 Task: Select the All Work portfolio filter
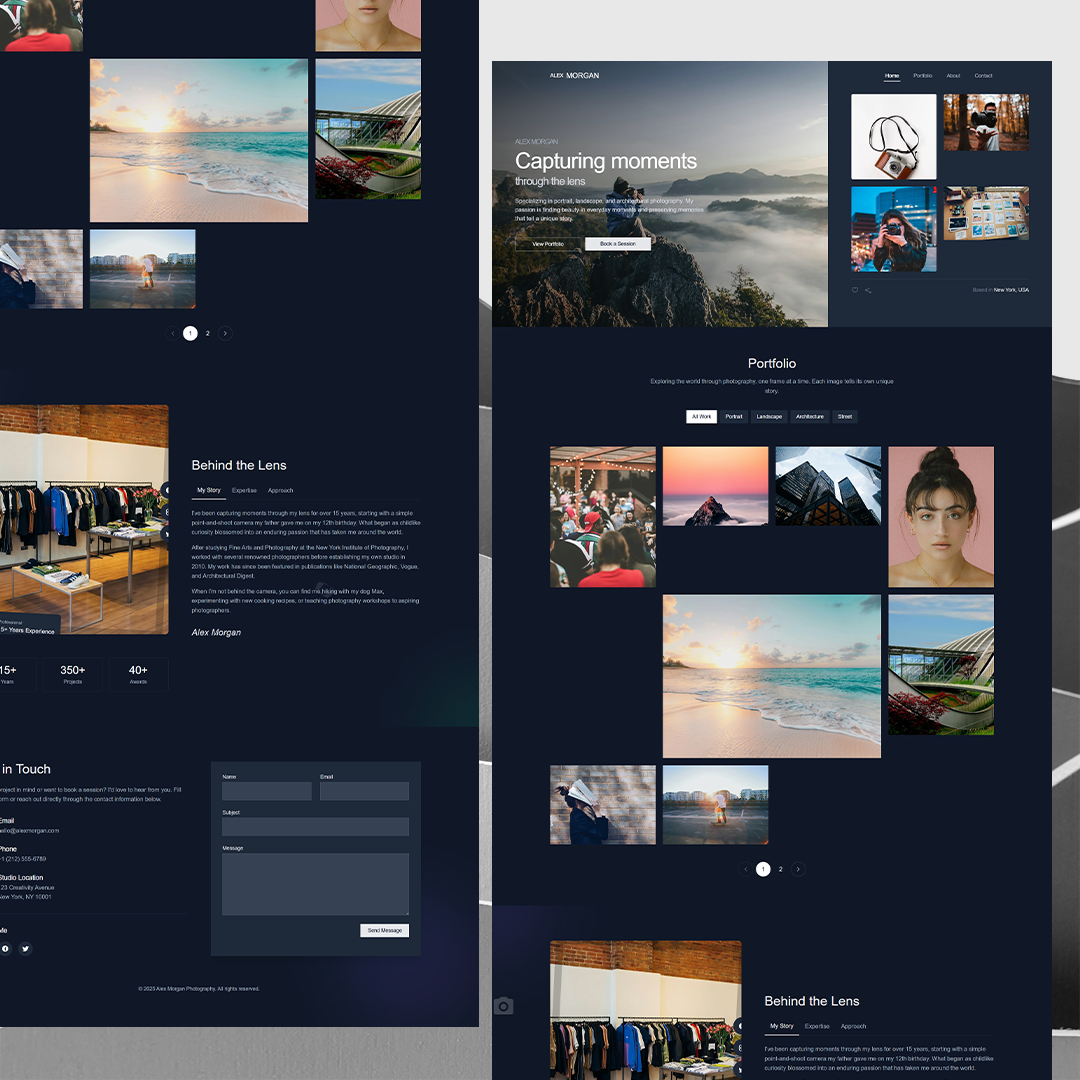(701, 417)
